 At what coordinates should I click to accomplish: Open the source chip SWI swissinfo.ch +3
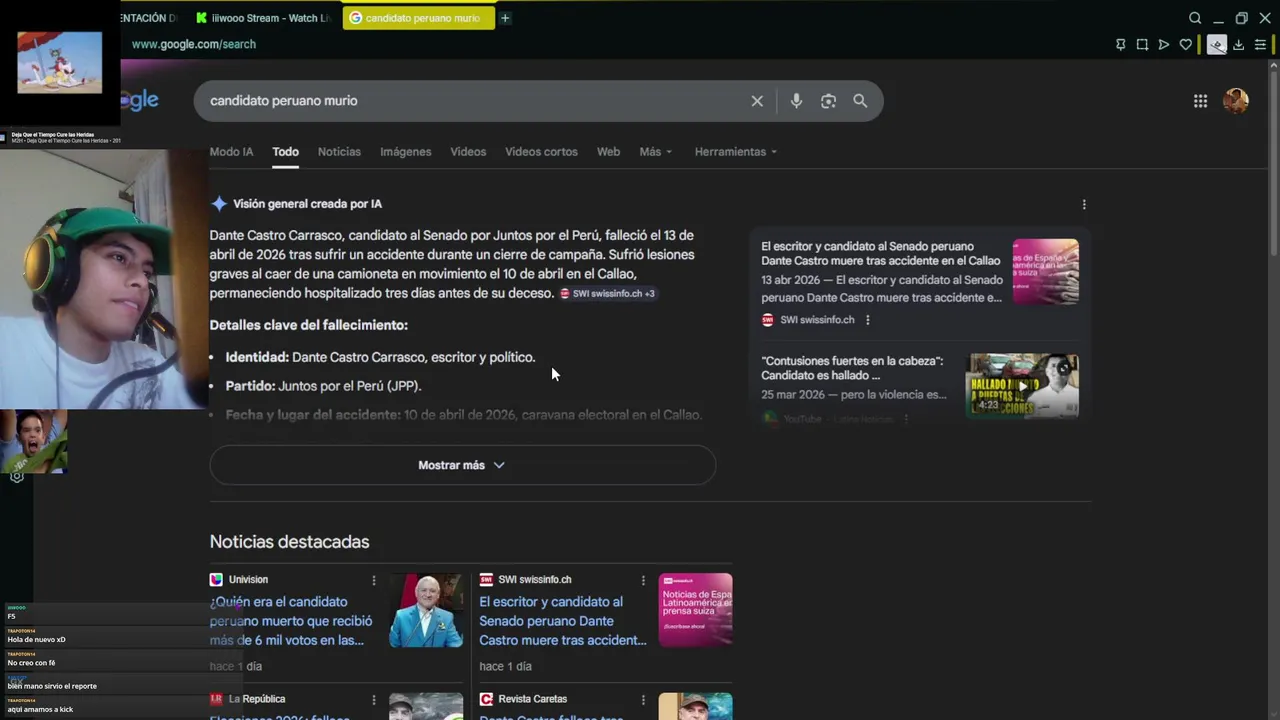[607, 294]
